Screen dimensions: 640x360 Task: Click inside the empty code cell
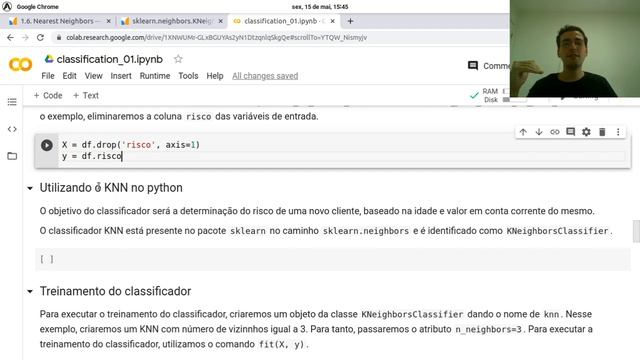[333, 259]
